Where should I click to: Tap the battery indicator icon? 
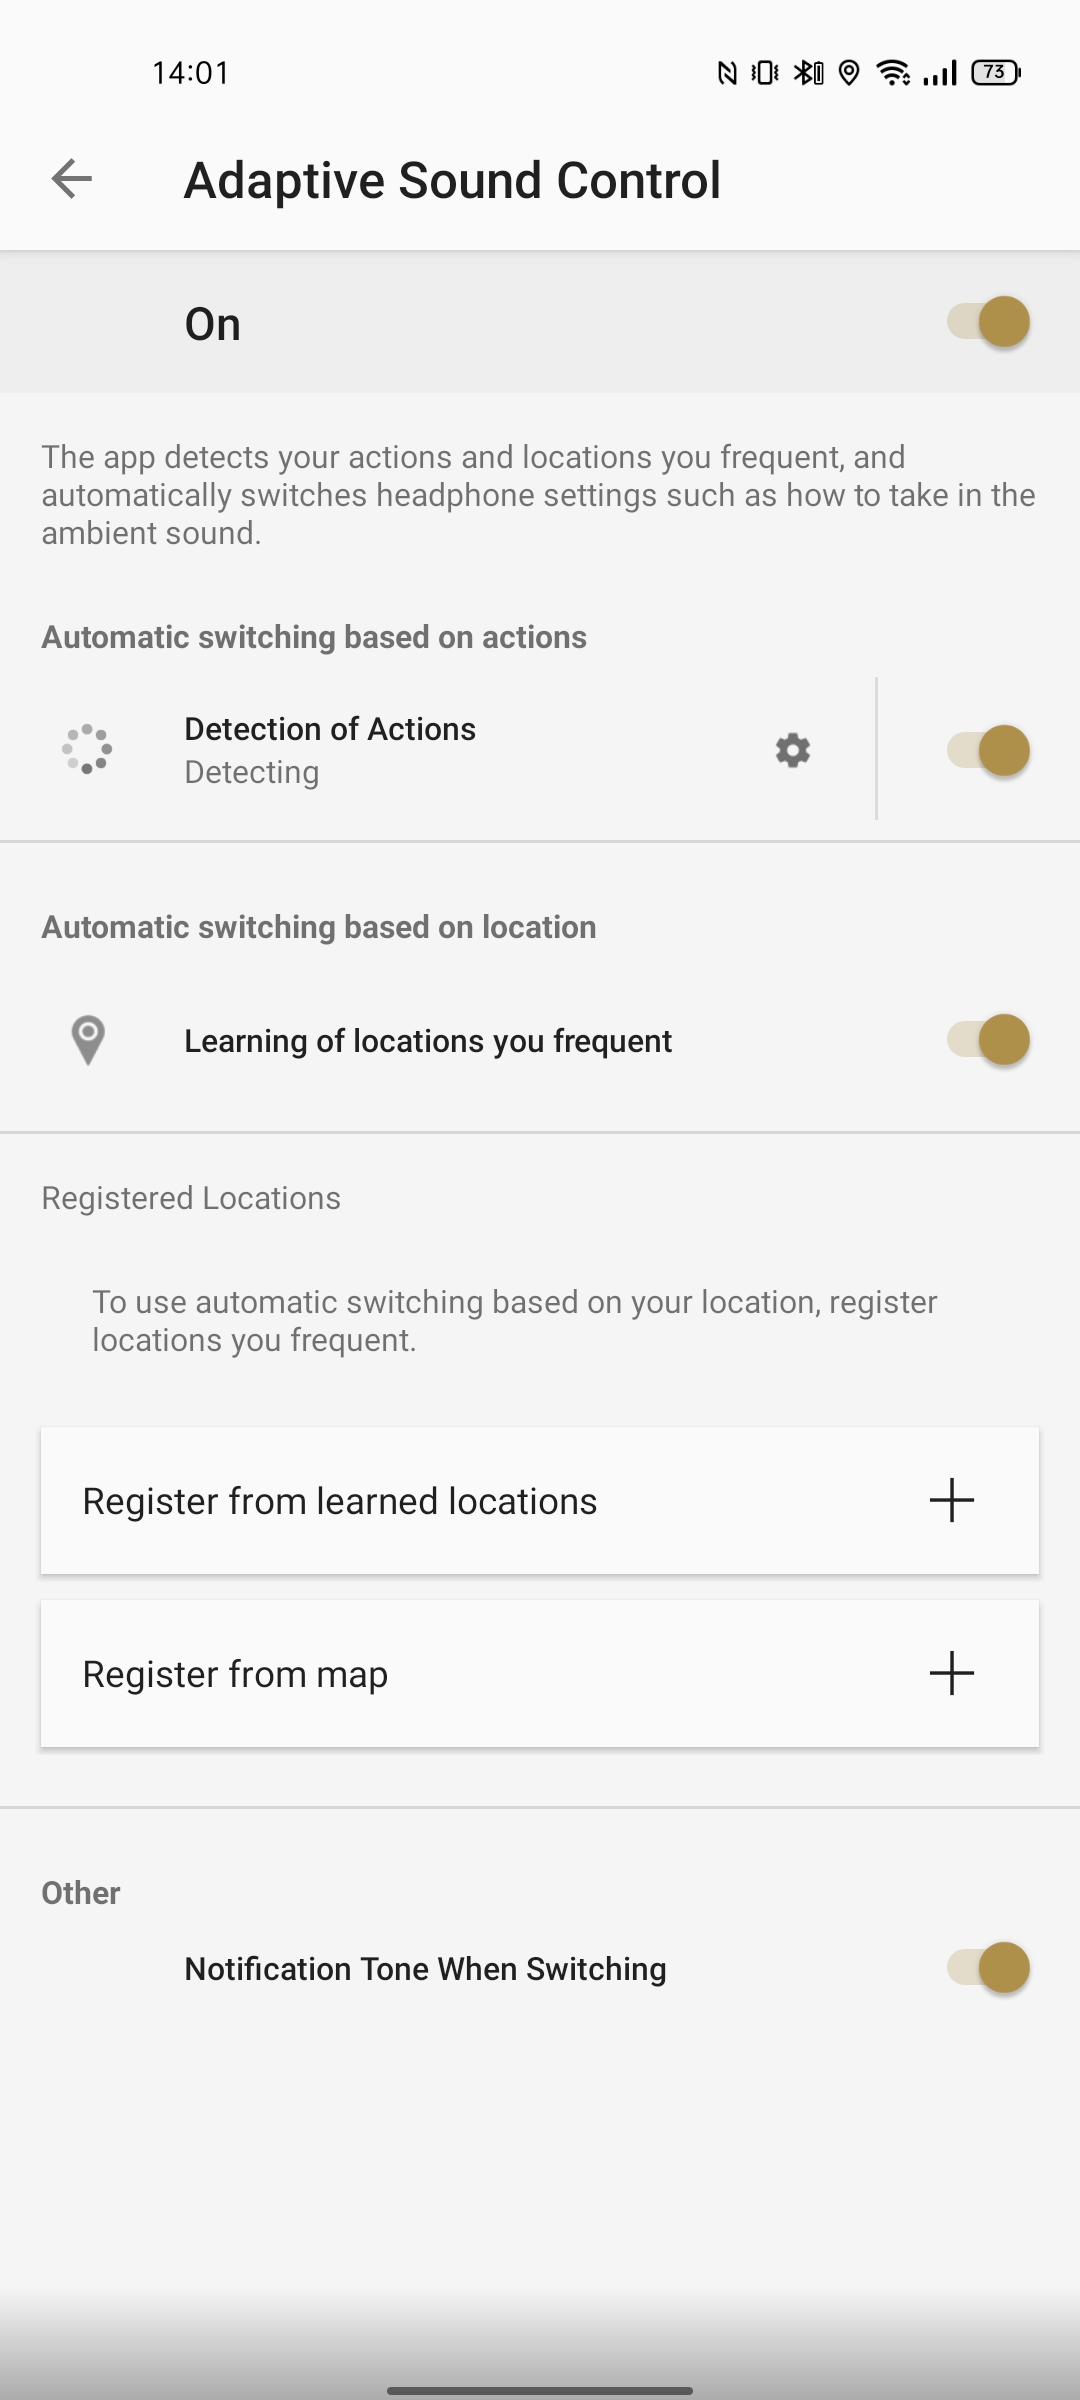pyautogui.click(x=995, y=73)
